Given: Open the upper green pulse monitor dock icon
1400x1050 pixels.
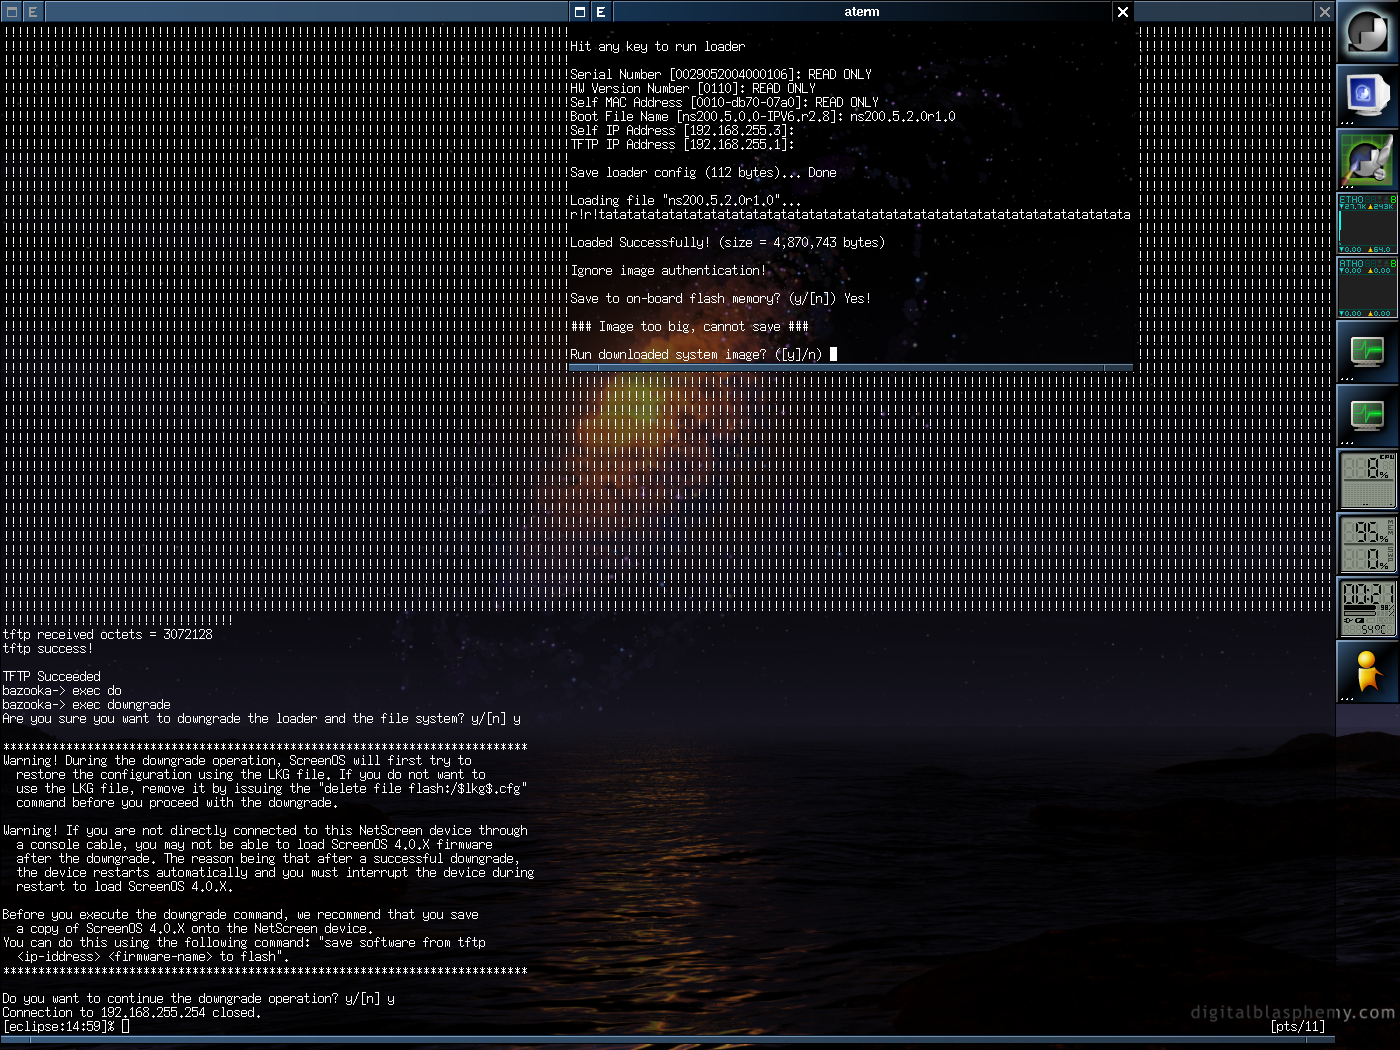Looking at the screenshot, I should point(1368,352).
